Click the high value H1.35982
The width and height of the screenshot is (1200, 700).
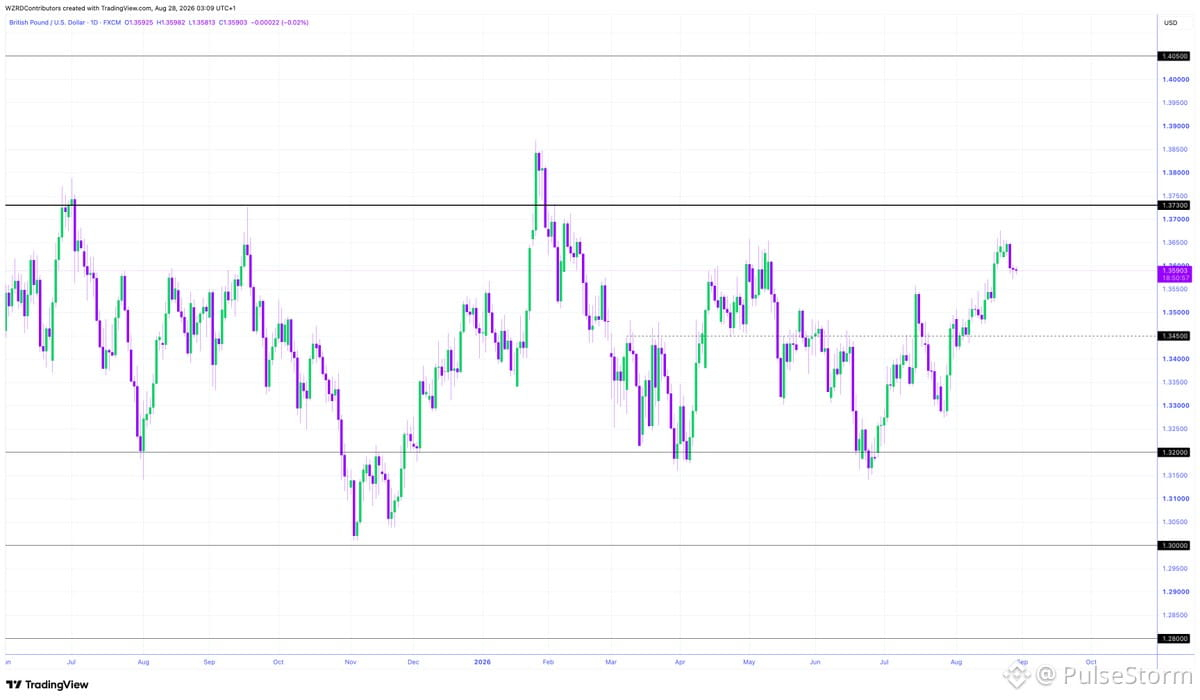[171, 22]
